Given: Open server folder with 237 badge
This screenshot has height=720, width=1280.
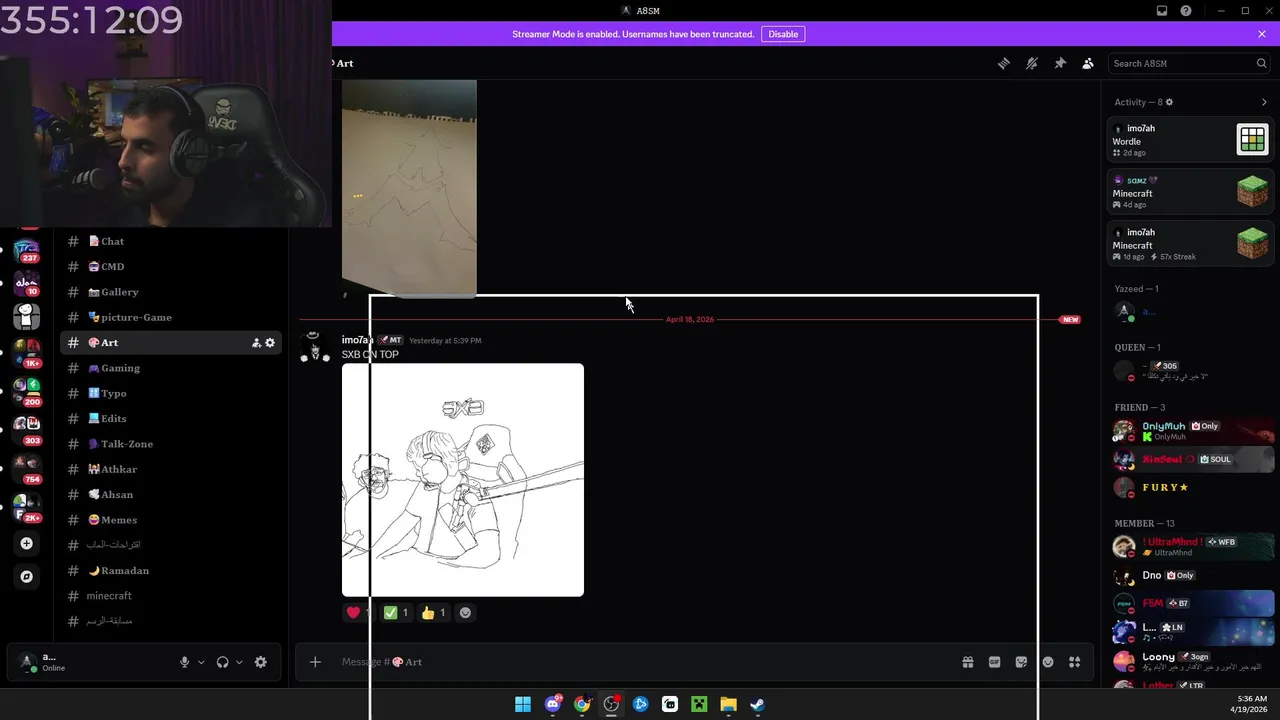Looking at the screenshot, I should tap(27, 250).
